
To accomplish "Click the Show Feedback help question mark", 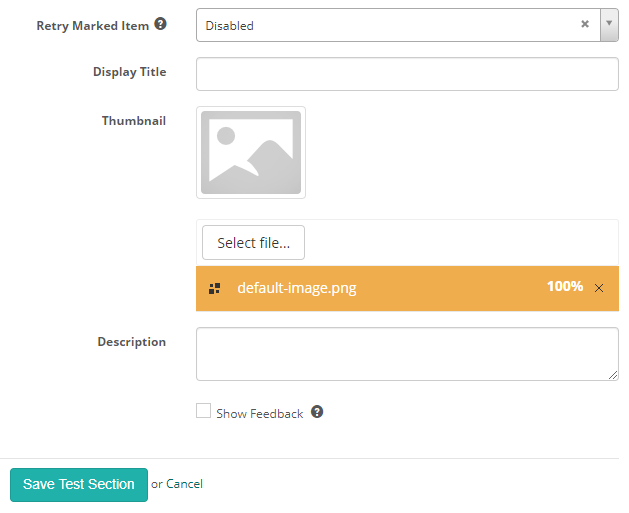I will click(x=317, y=412).
